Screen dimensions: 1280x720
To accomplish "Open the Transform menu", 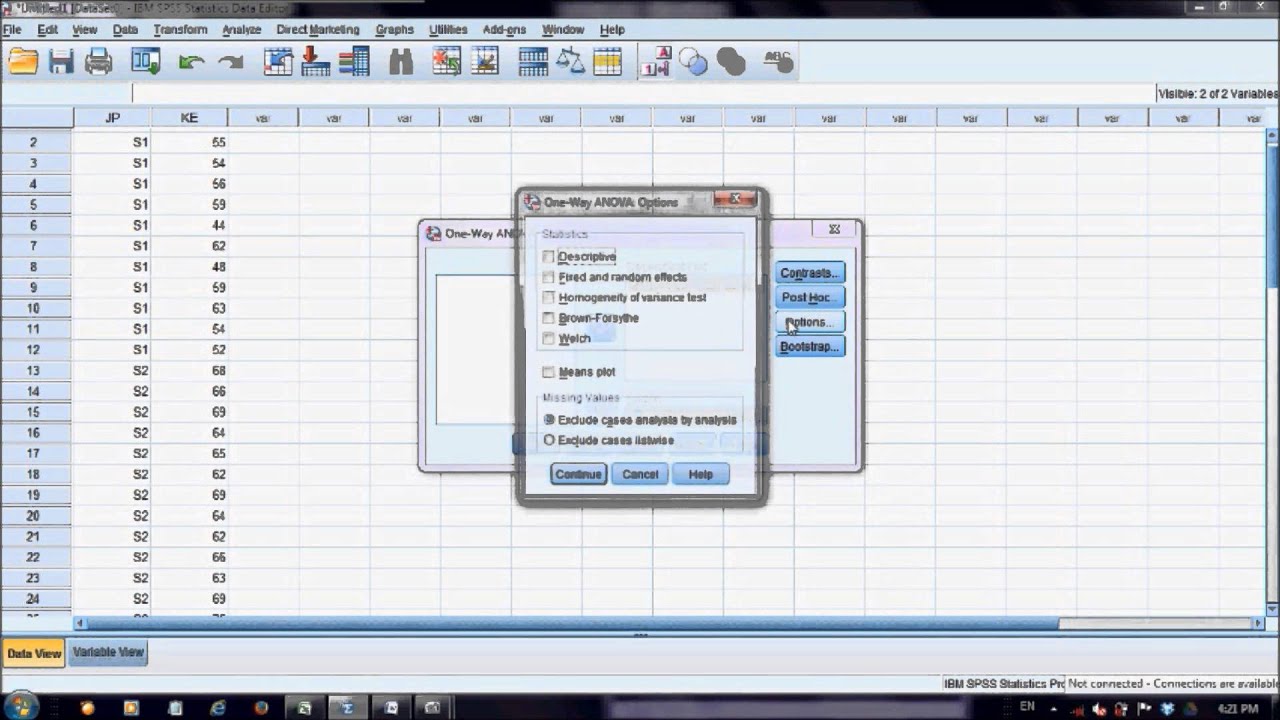I will (180, 30).
